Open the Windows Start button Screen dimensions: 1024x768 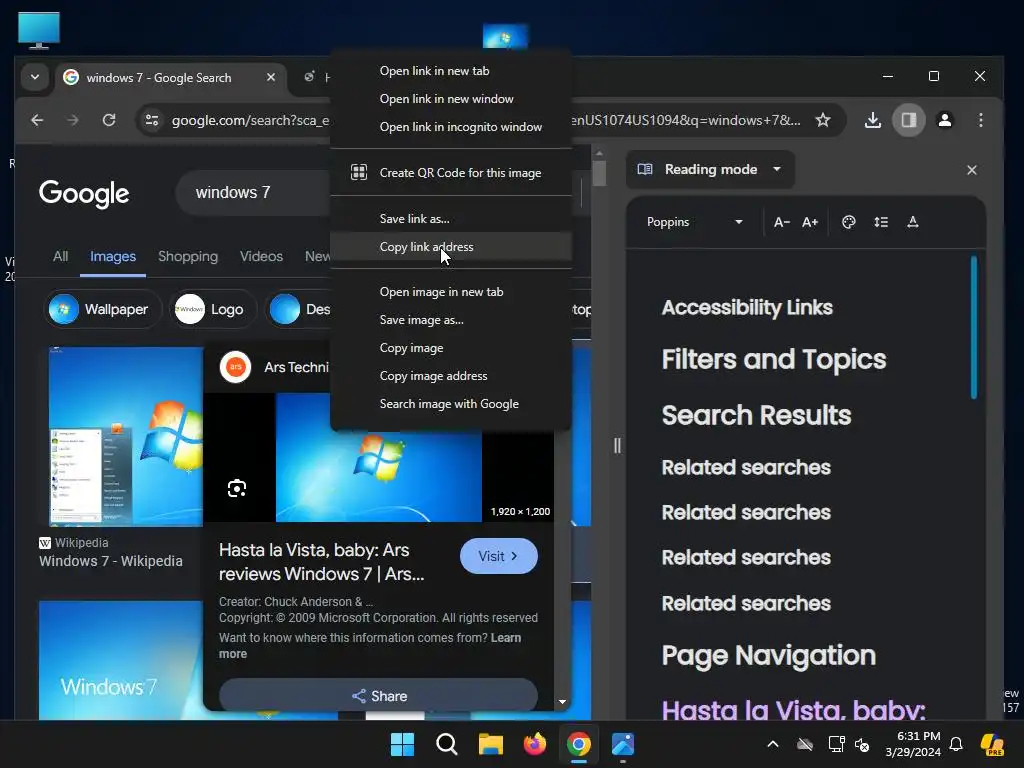coord(402,744)
